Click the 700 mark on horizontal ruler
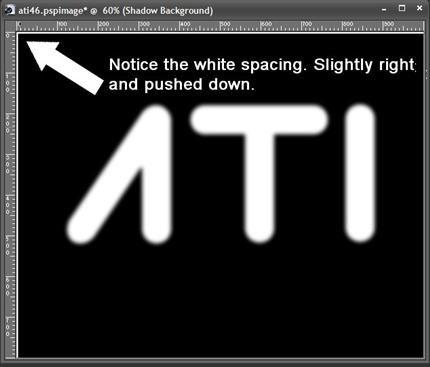 pyautogui.click(x=307, y=24)
